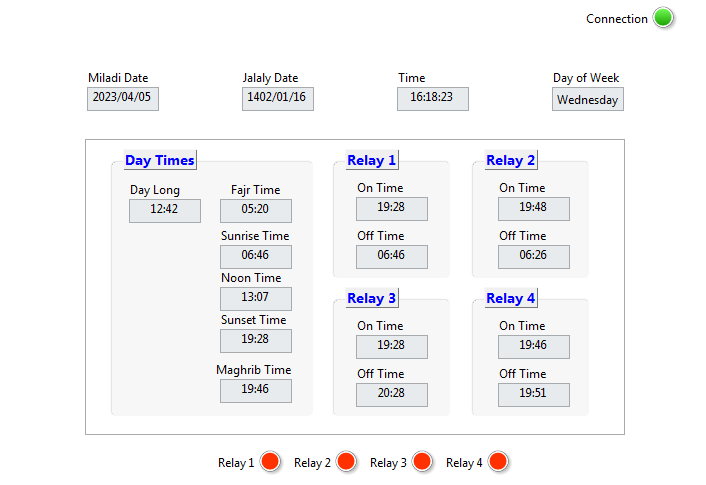Click the Time field showing 16:18:23
706x485 pixels.
coord(433,99)
